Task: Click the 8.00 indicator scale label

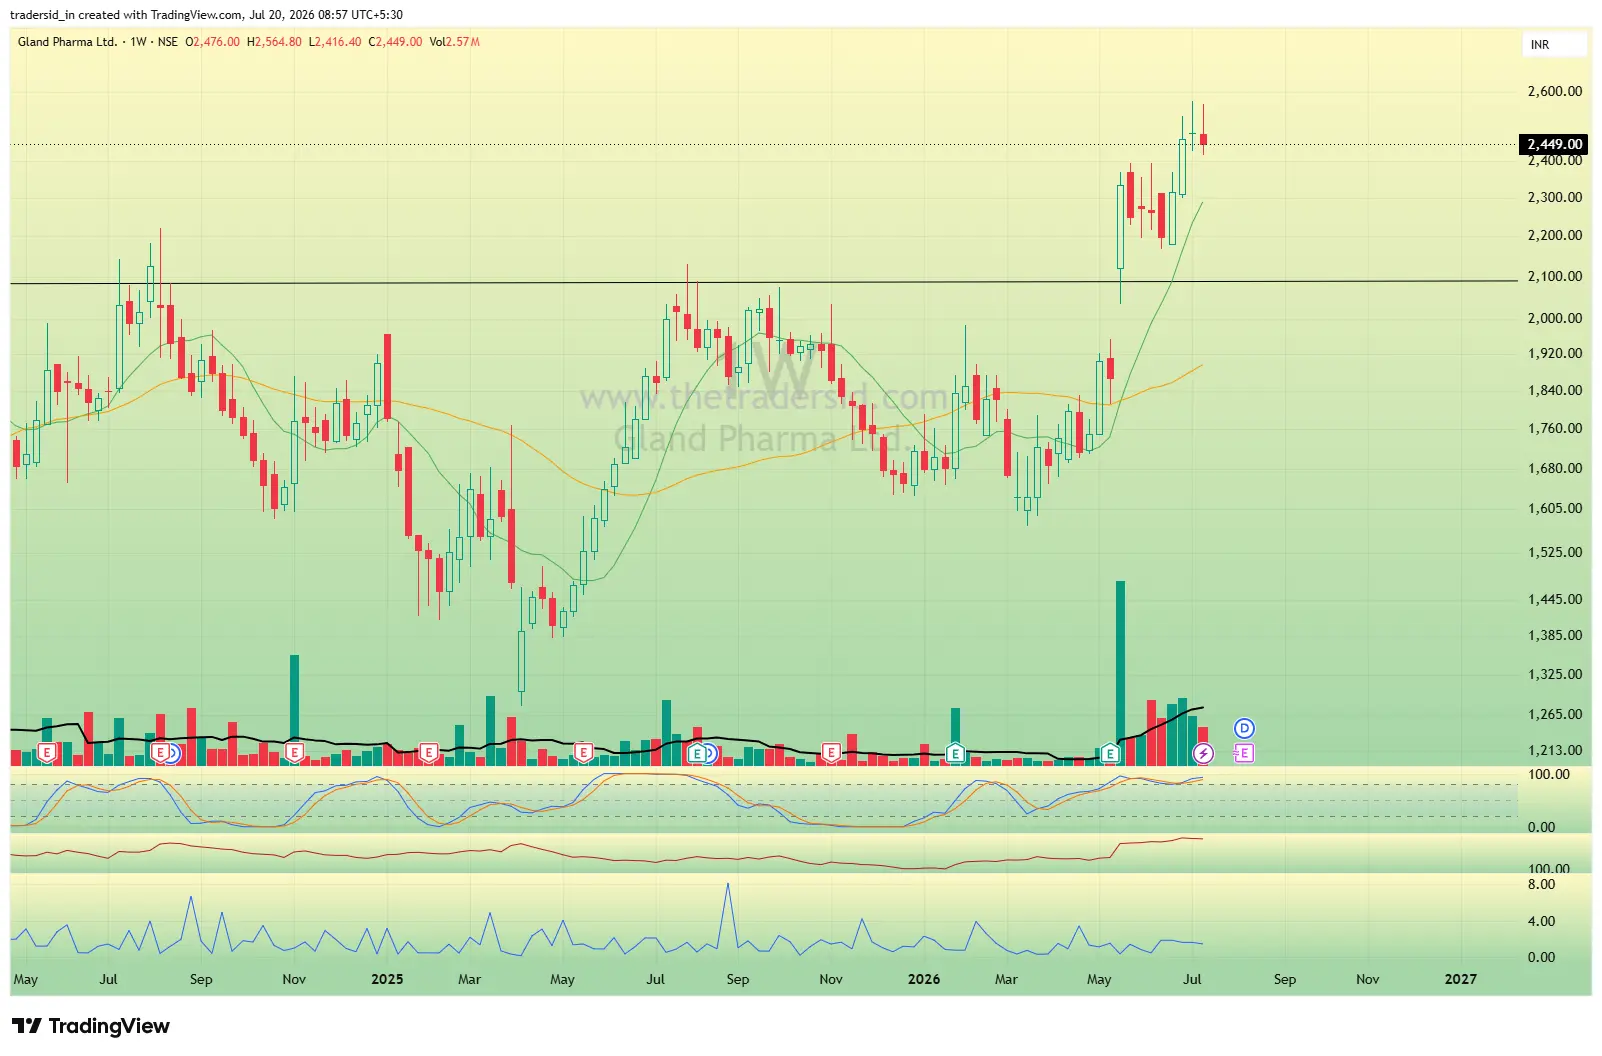Action: (1541, 884)
